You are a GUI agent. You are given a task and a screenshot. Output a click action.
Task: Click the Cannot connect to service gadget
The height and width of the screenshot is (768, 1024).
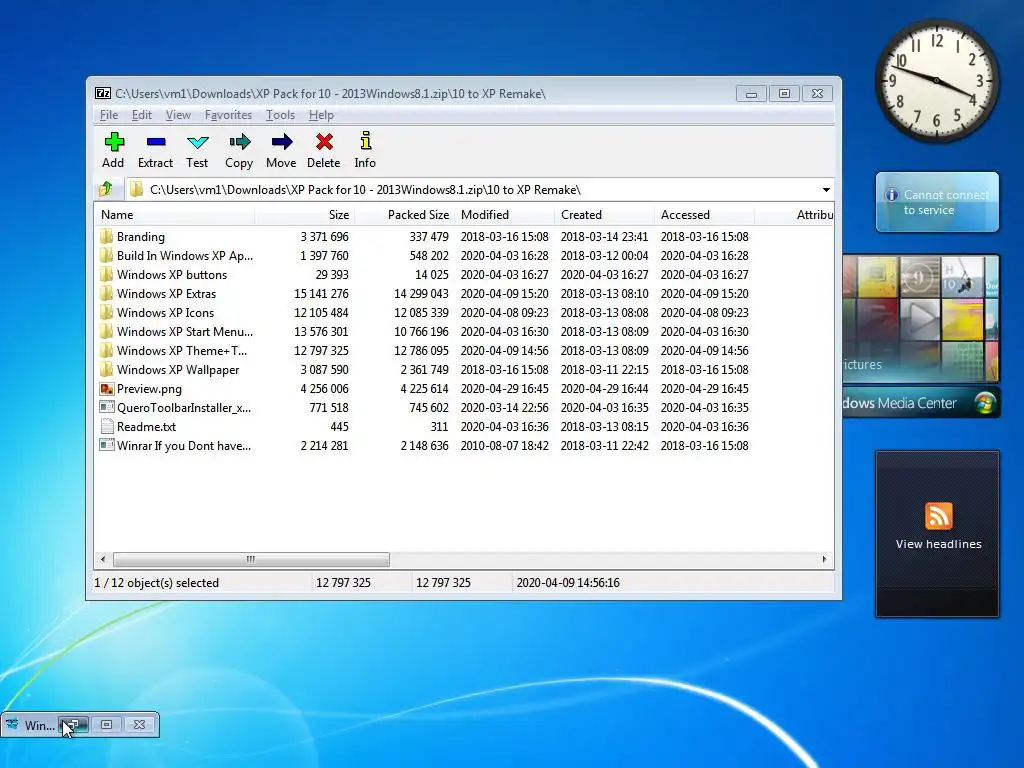pyautogui.click(x=937, y=202)
